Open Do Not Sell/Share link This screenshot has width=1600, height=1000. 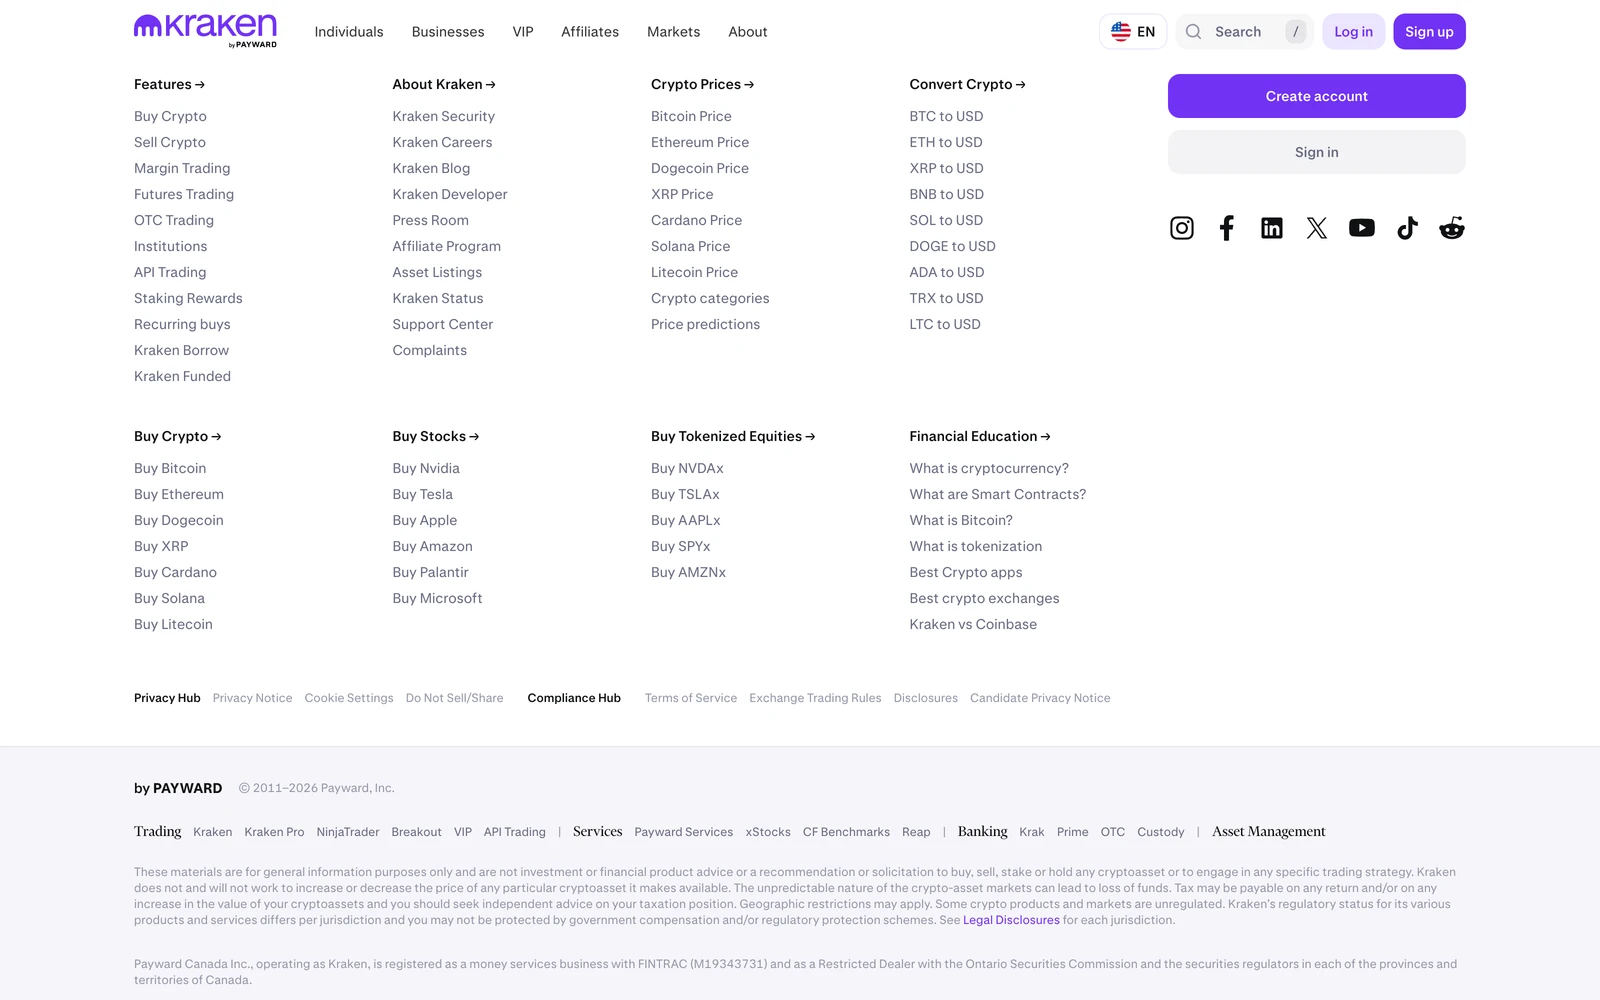[x=454, y=698]
